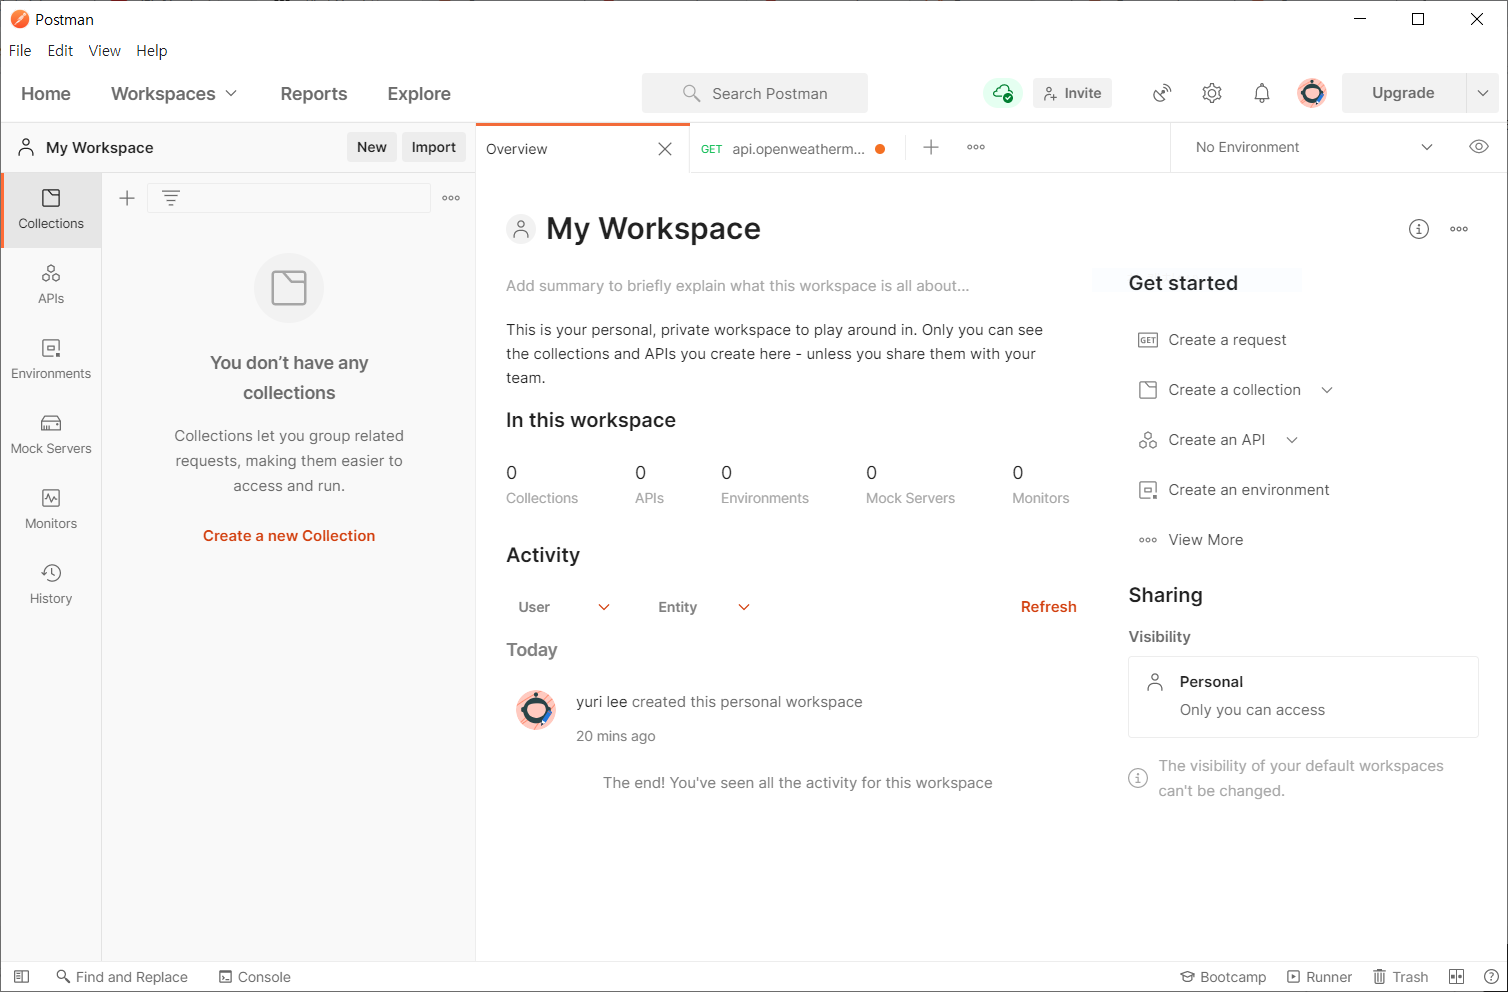Go to Reports
The image size is (1508, 992).
[314, 94]
